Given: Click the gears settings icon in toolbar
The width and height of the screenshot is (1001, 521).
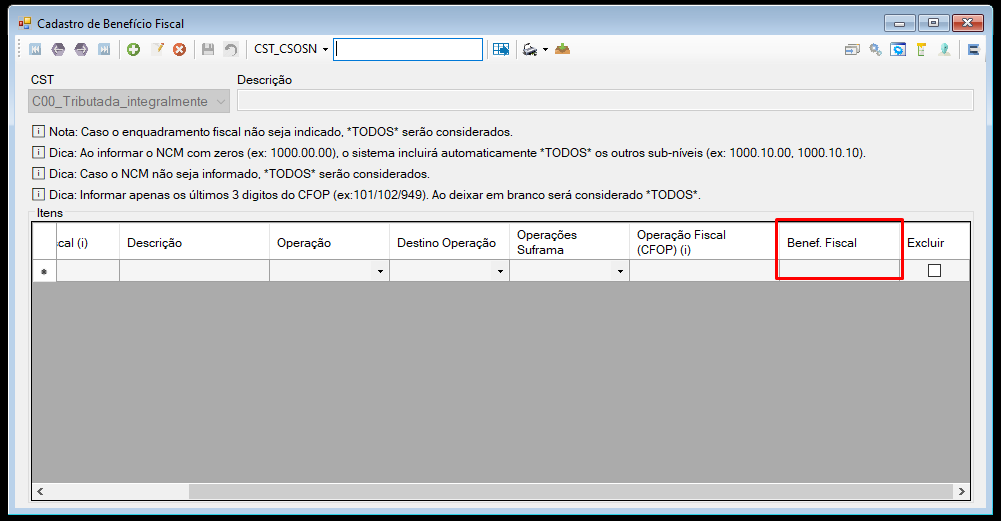Looking at the screenshot, I should click(875, 49).
